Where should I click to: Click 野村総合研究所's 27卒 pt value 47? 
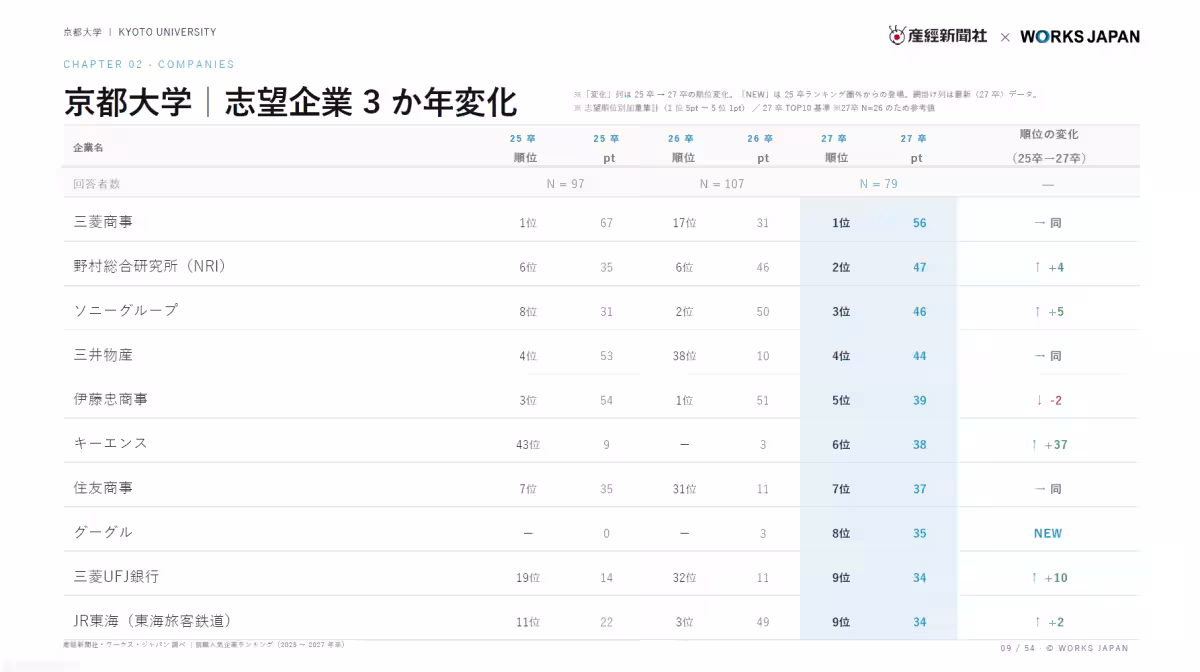point(920,267)
